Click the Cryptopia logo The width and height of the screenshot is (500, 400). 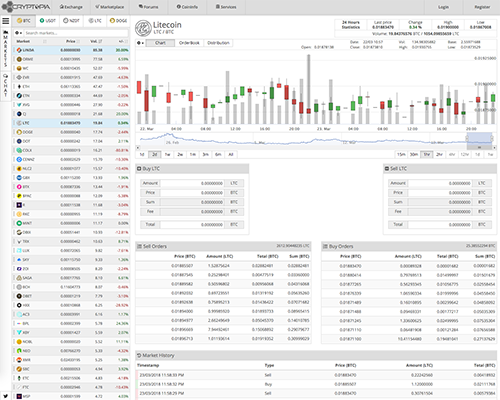[x=26, y=7]
